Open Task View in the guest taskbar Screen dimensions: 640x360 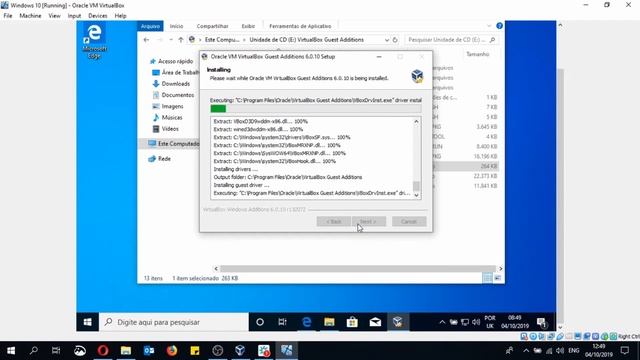(x=282, y=322)
